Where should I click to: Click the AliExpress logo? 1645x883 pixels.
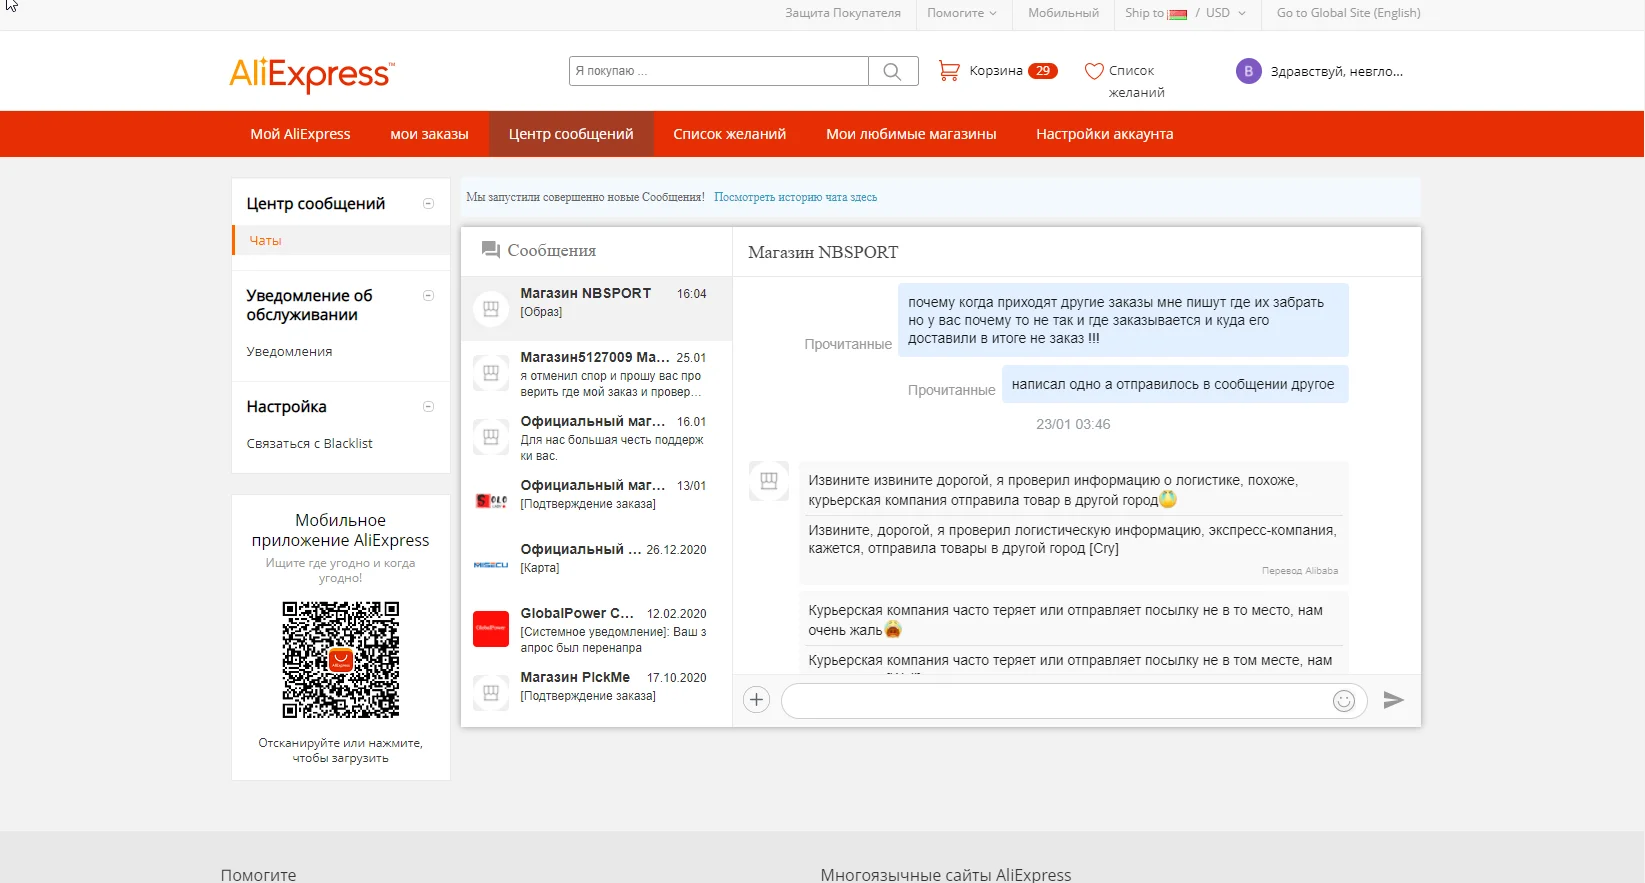[x=312, y=74]
